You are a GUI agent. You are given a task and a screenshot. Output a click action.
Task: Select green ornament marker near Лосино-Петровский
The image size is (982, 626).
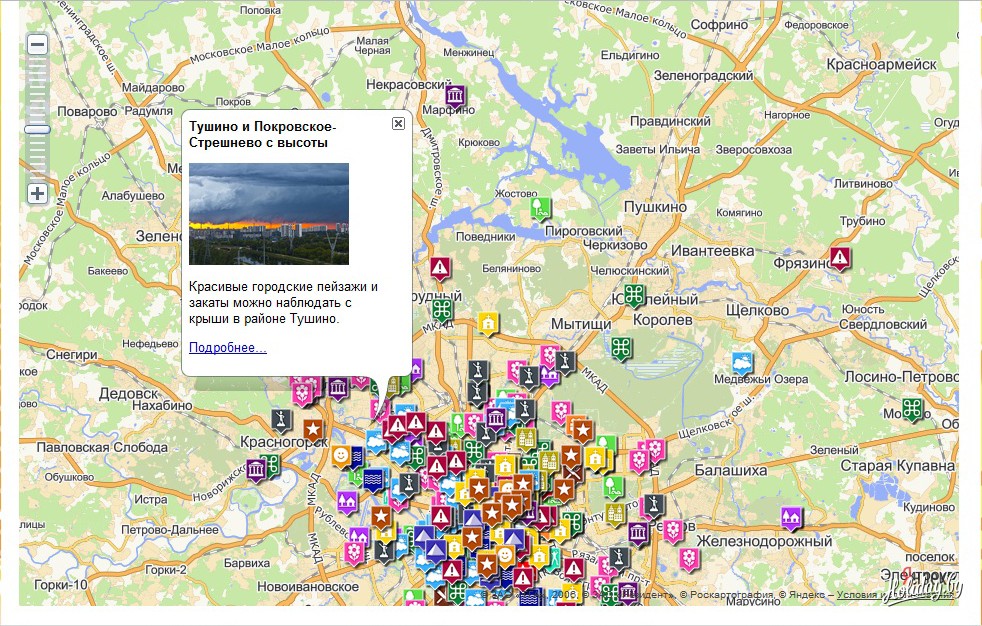point(910,407)
